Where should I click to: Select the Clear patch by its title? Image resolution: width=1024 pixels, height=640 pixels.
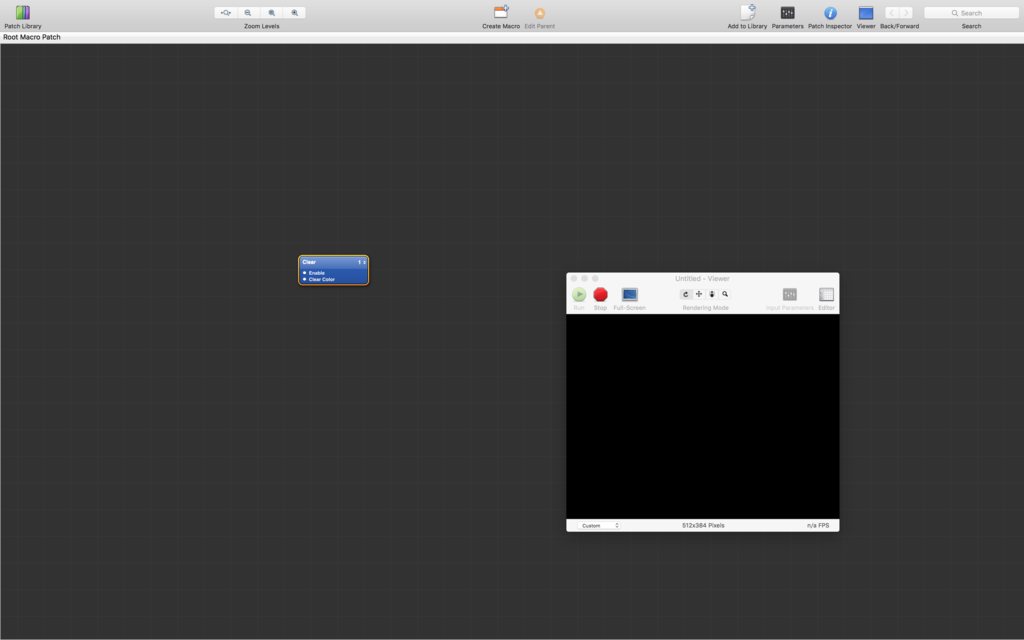[x=309, y=262]
